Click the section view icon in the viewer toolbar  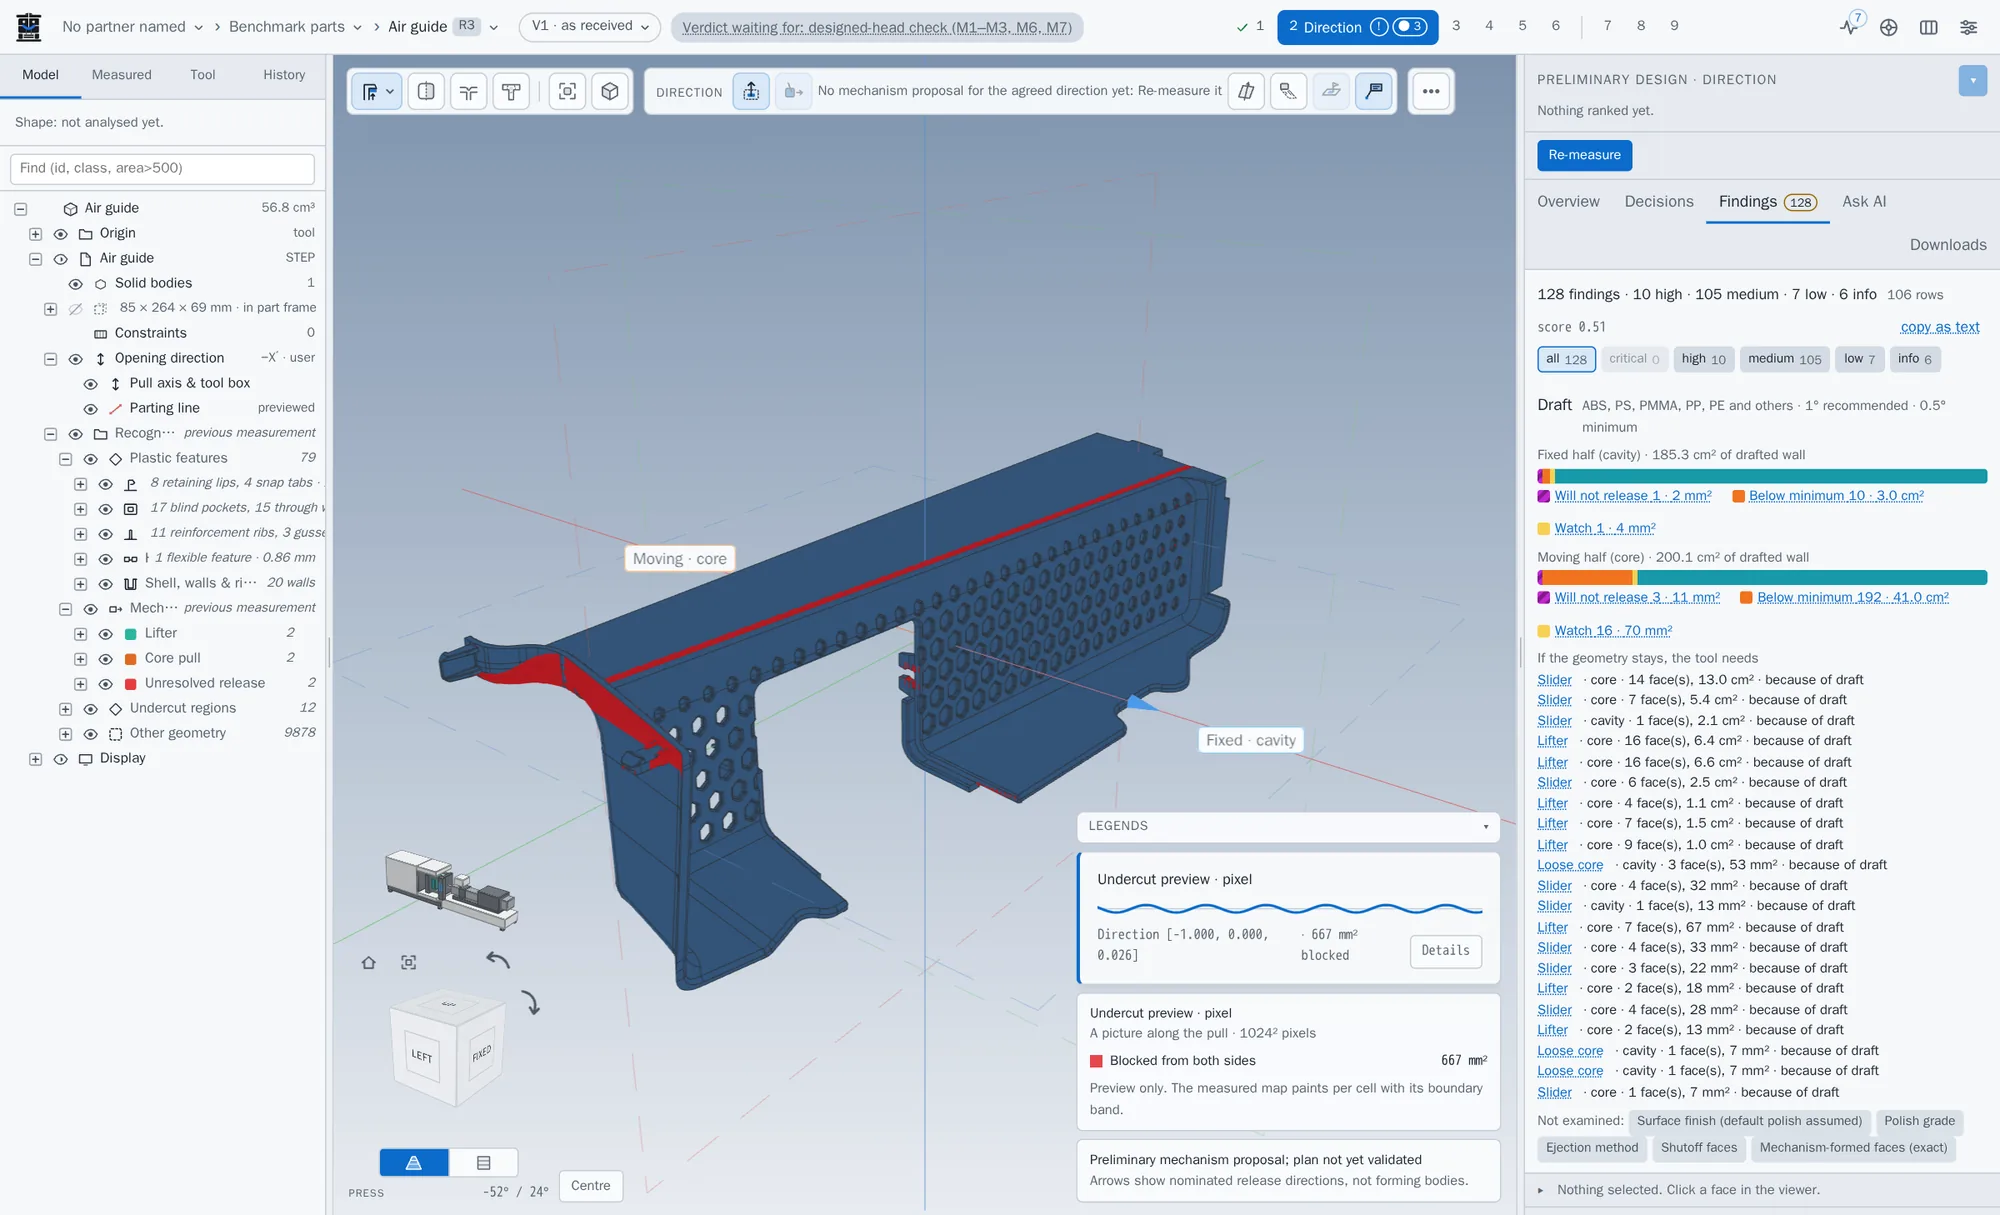426,91
